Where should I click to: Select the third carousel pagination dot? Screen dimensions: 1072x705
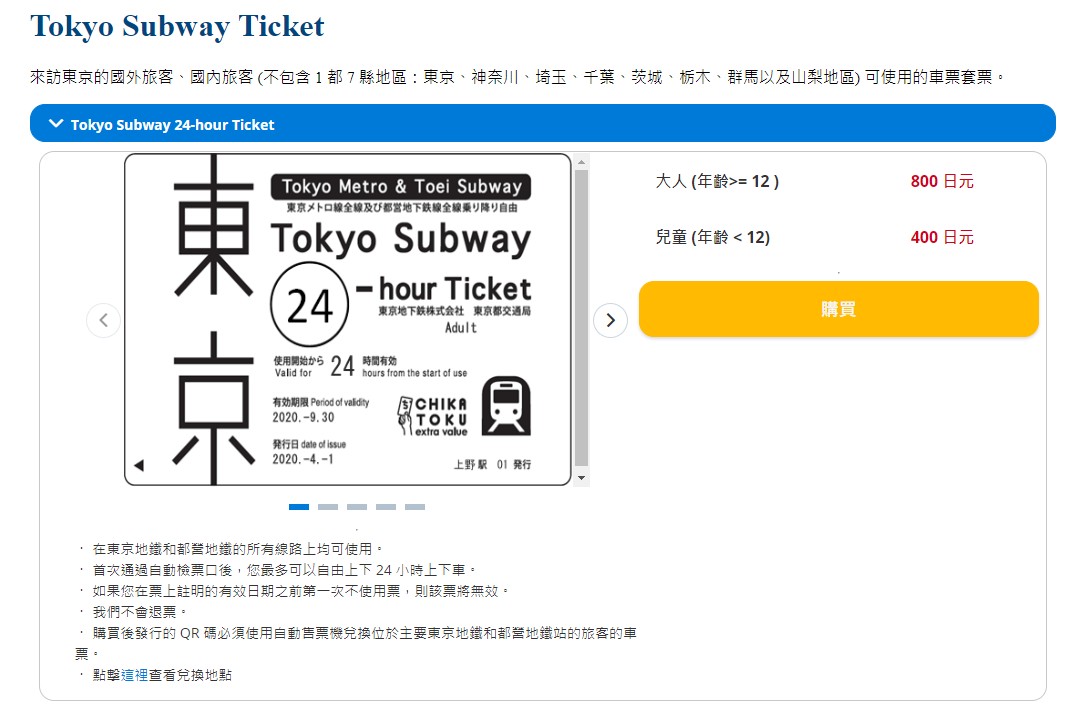(357, 507)
